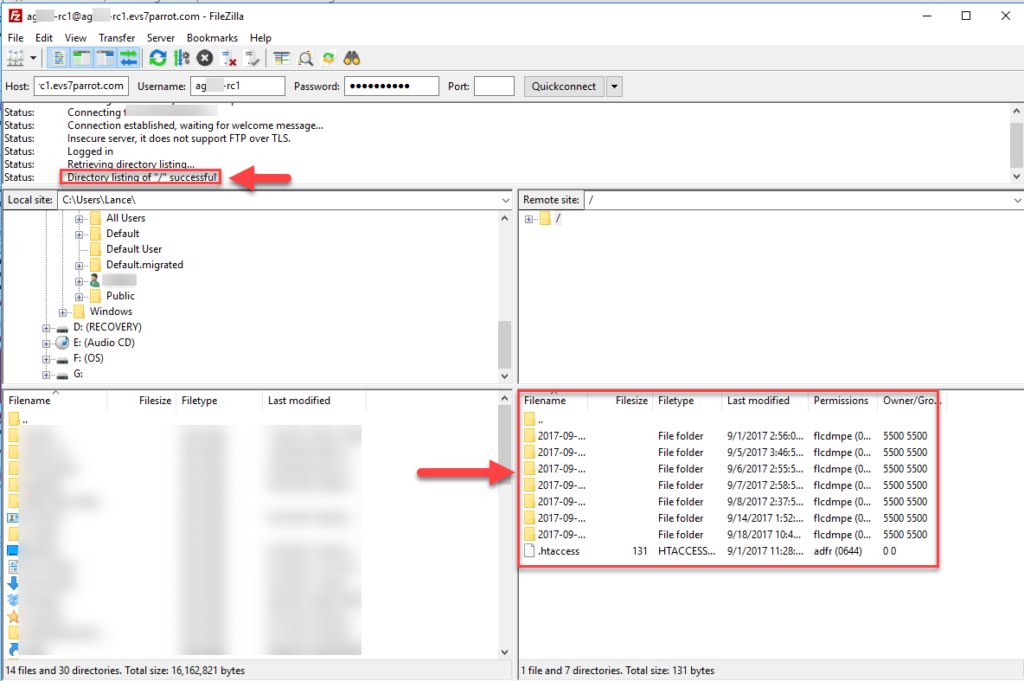Click the Port input field
Image resolution: width=1024 pixels, height=681 pixels.
(494, 86)
